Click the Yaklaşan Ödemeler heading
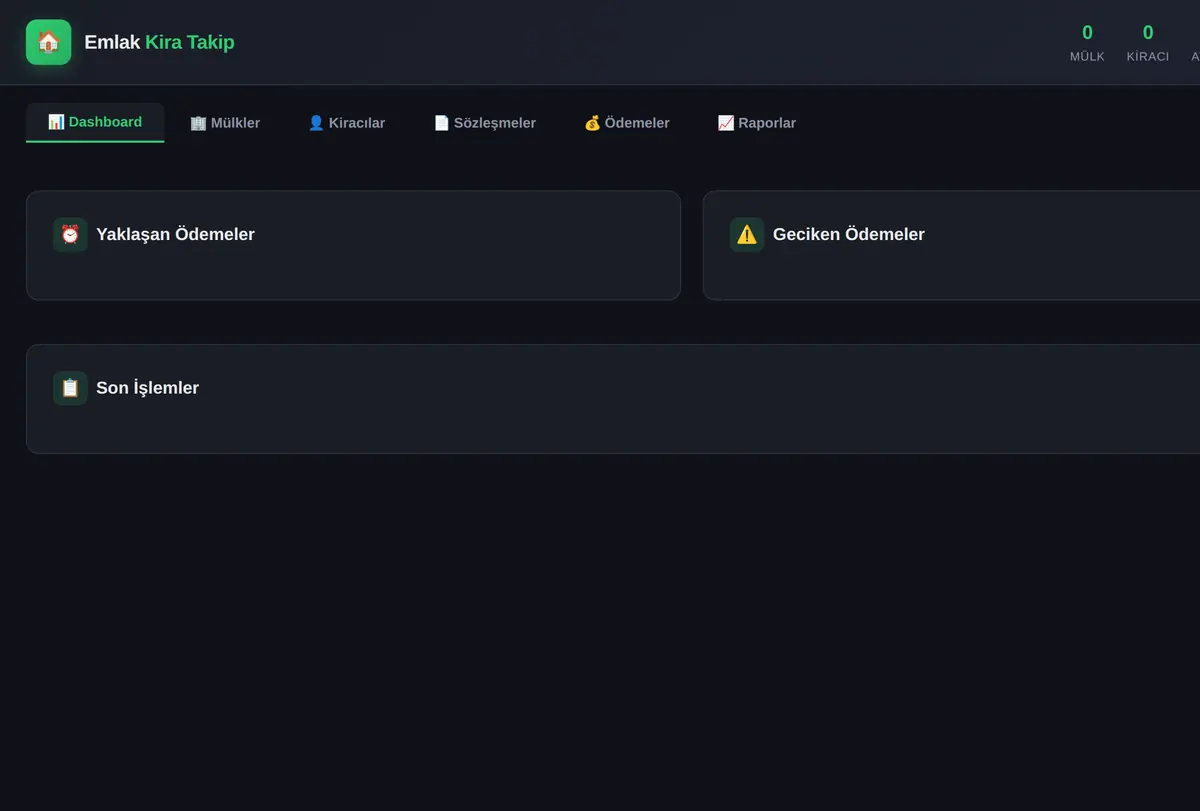Viewport: 1200px width, 811px height. click(x=175, y=235)
